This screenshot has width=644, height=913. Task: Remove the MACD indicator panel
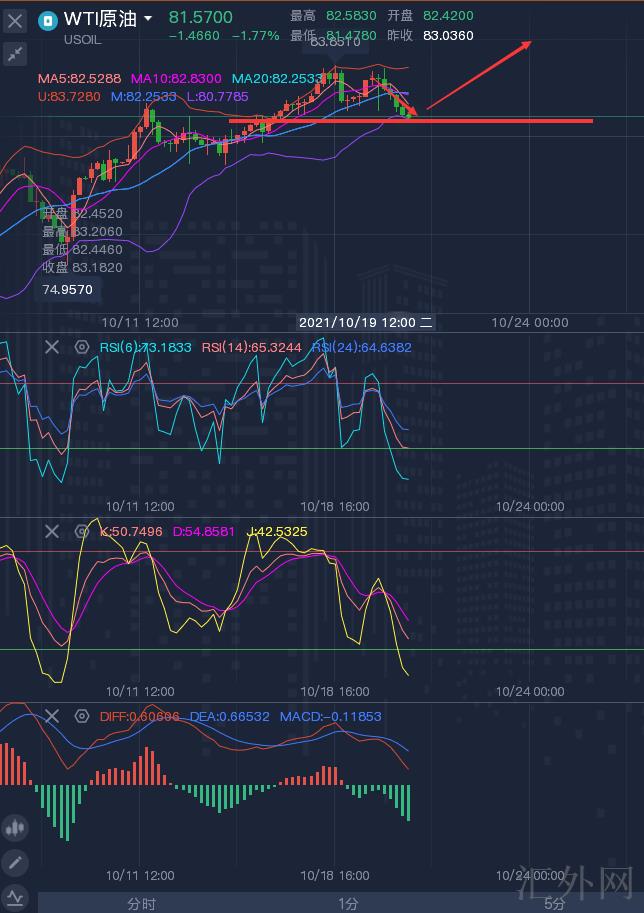tap(52, 716)
